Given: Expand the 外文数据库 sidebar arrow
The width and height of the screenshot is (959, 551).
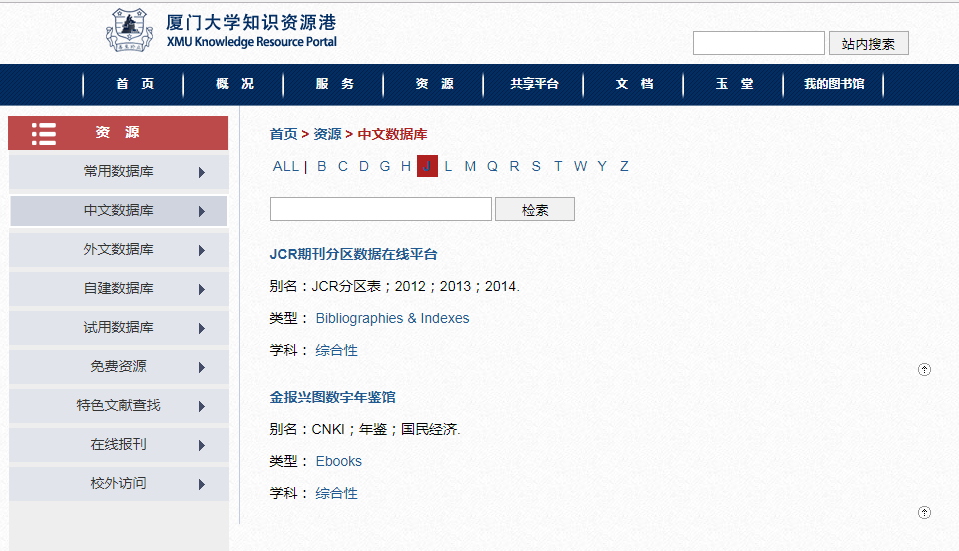Looking at the screenshot, I should click(x=202, y=250).
